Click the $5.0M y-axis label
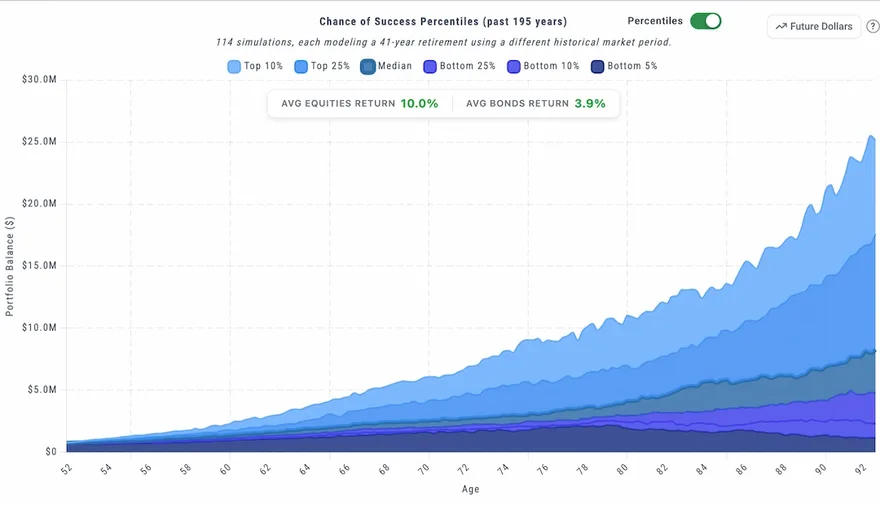 click(x=42, y=389)
